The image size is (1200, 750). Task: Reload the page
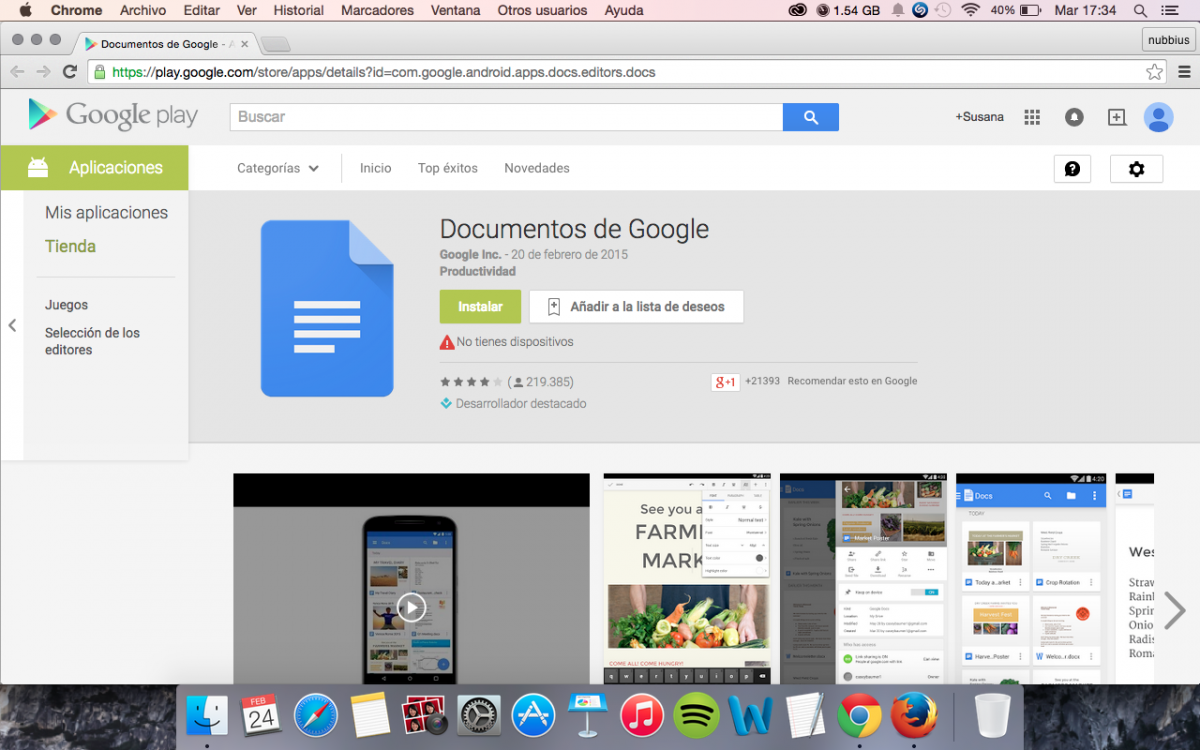pyautogui.click(x=69, y=72)
